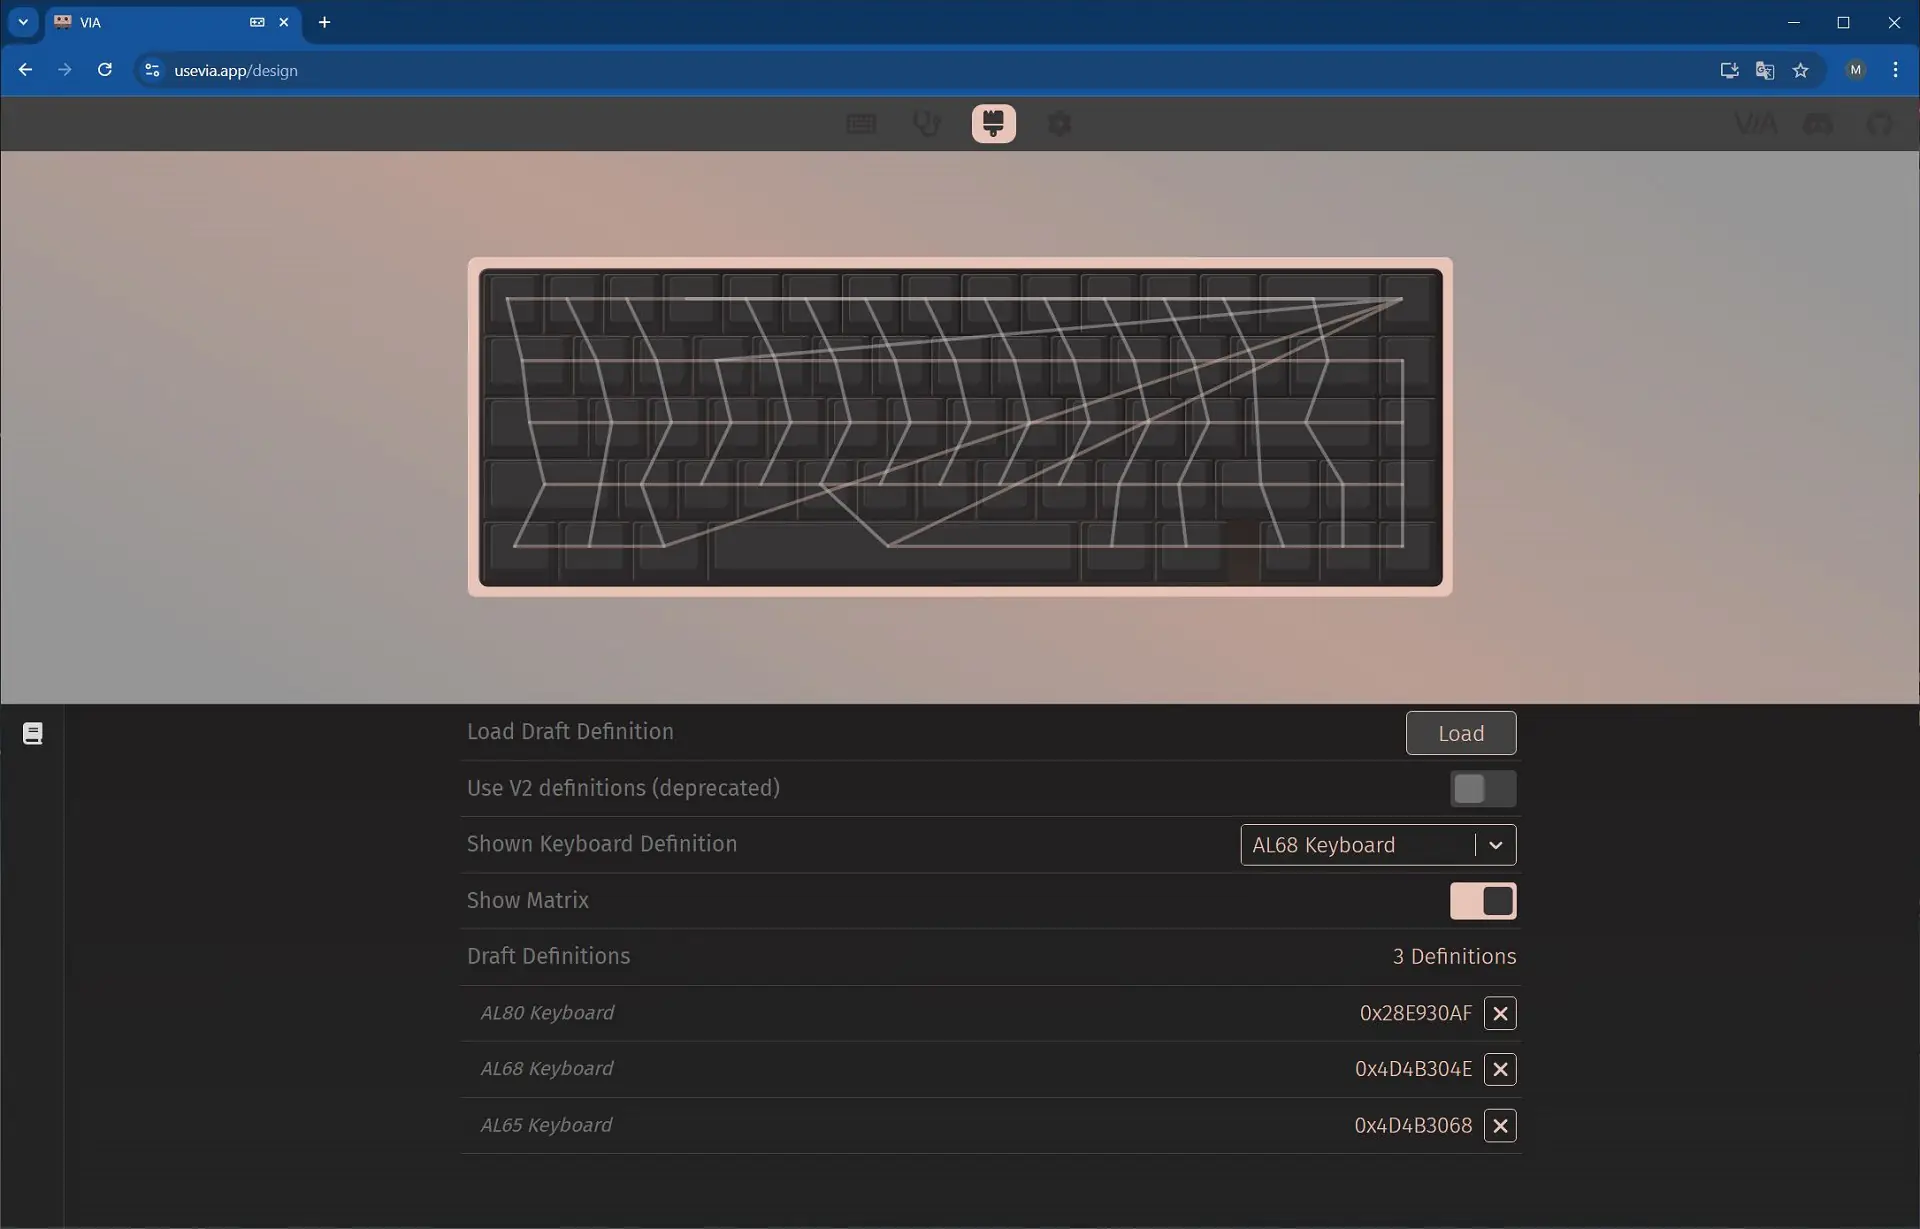The image size is (1920, 1229).
Task: Open browser tab search dropdown
Action: [23, 22]
